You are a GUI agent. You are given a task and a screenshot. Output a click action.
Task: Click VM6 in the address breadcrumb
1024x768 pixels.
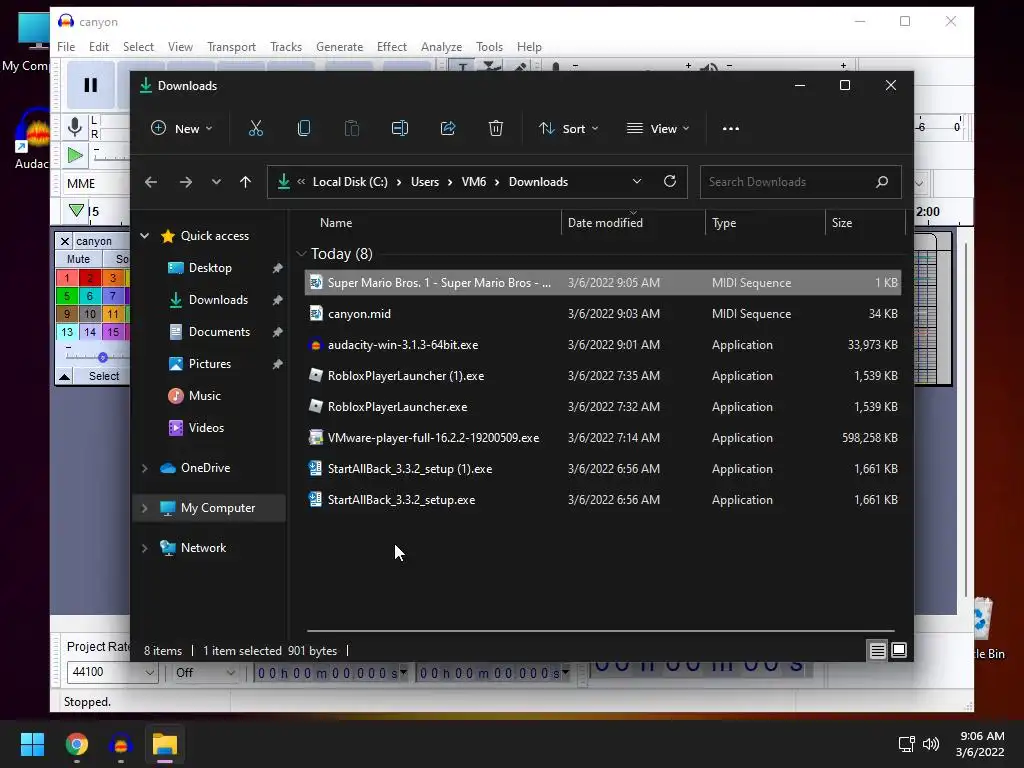point(473,182)
